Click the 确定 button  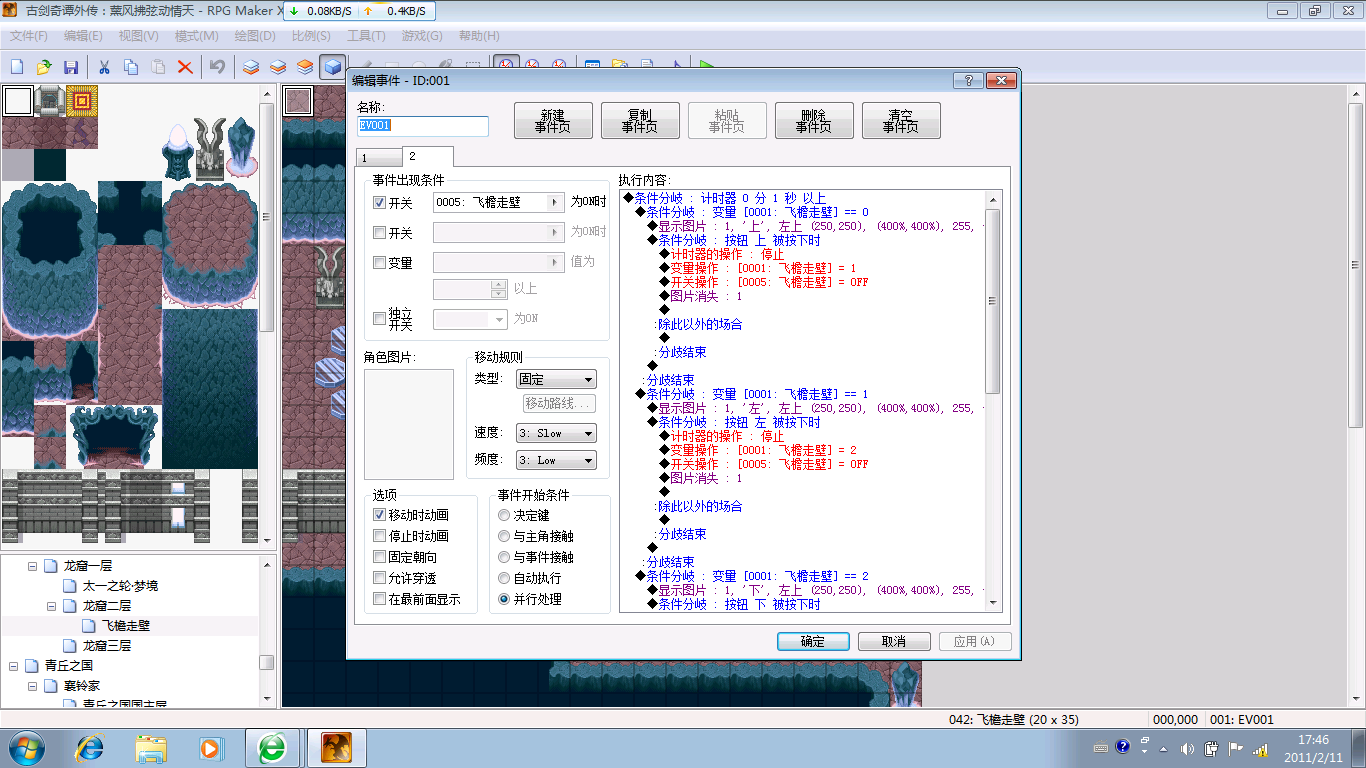(x=813, y=642)
